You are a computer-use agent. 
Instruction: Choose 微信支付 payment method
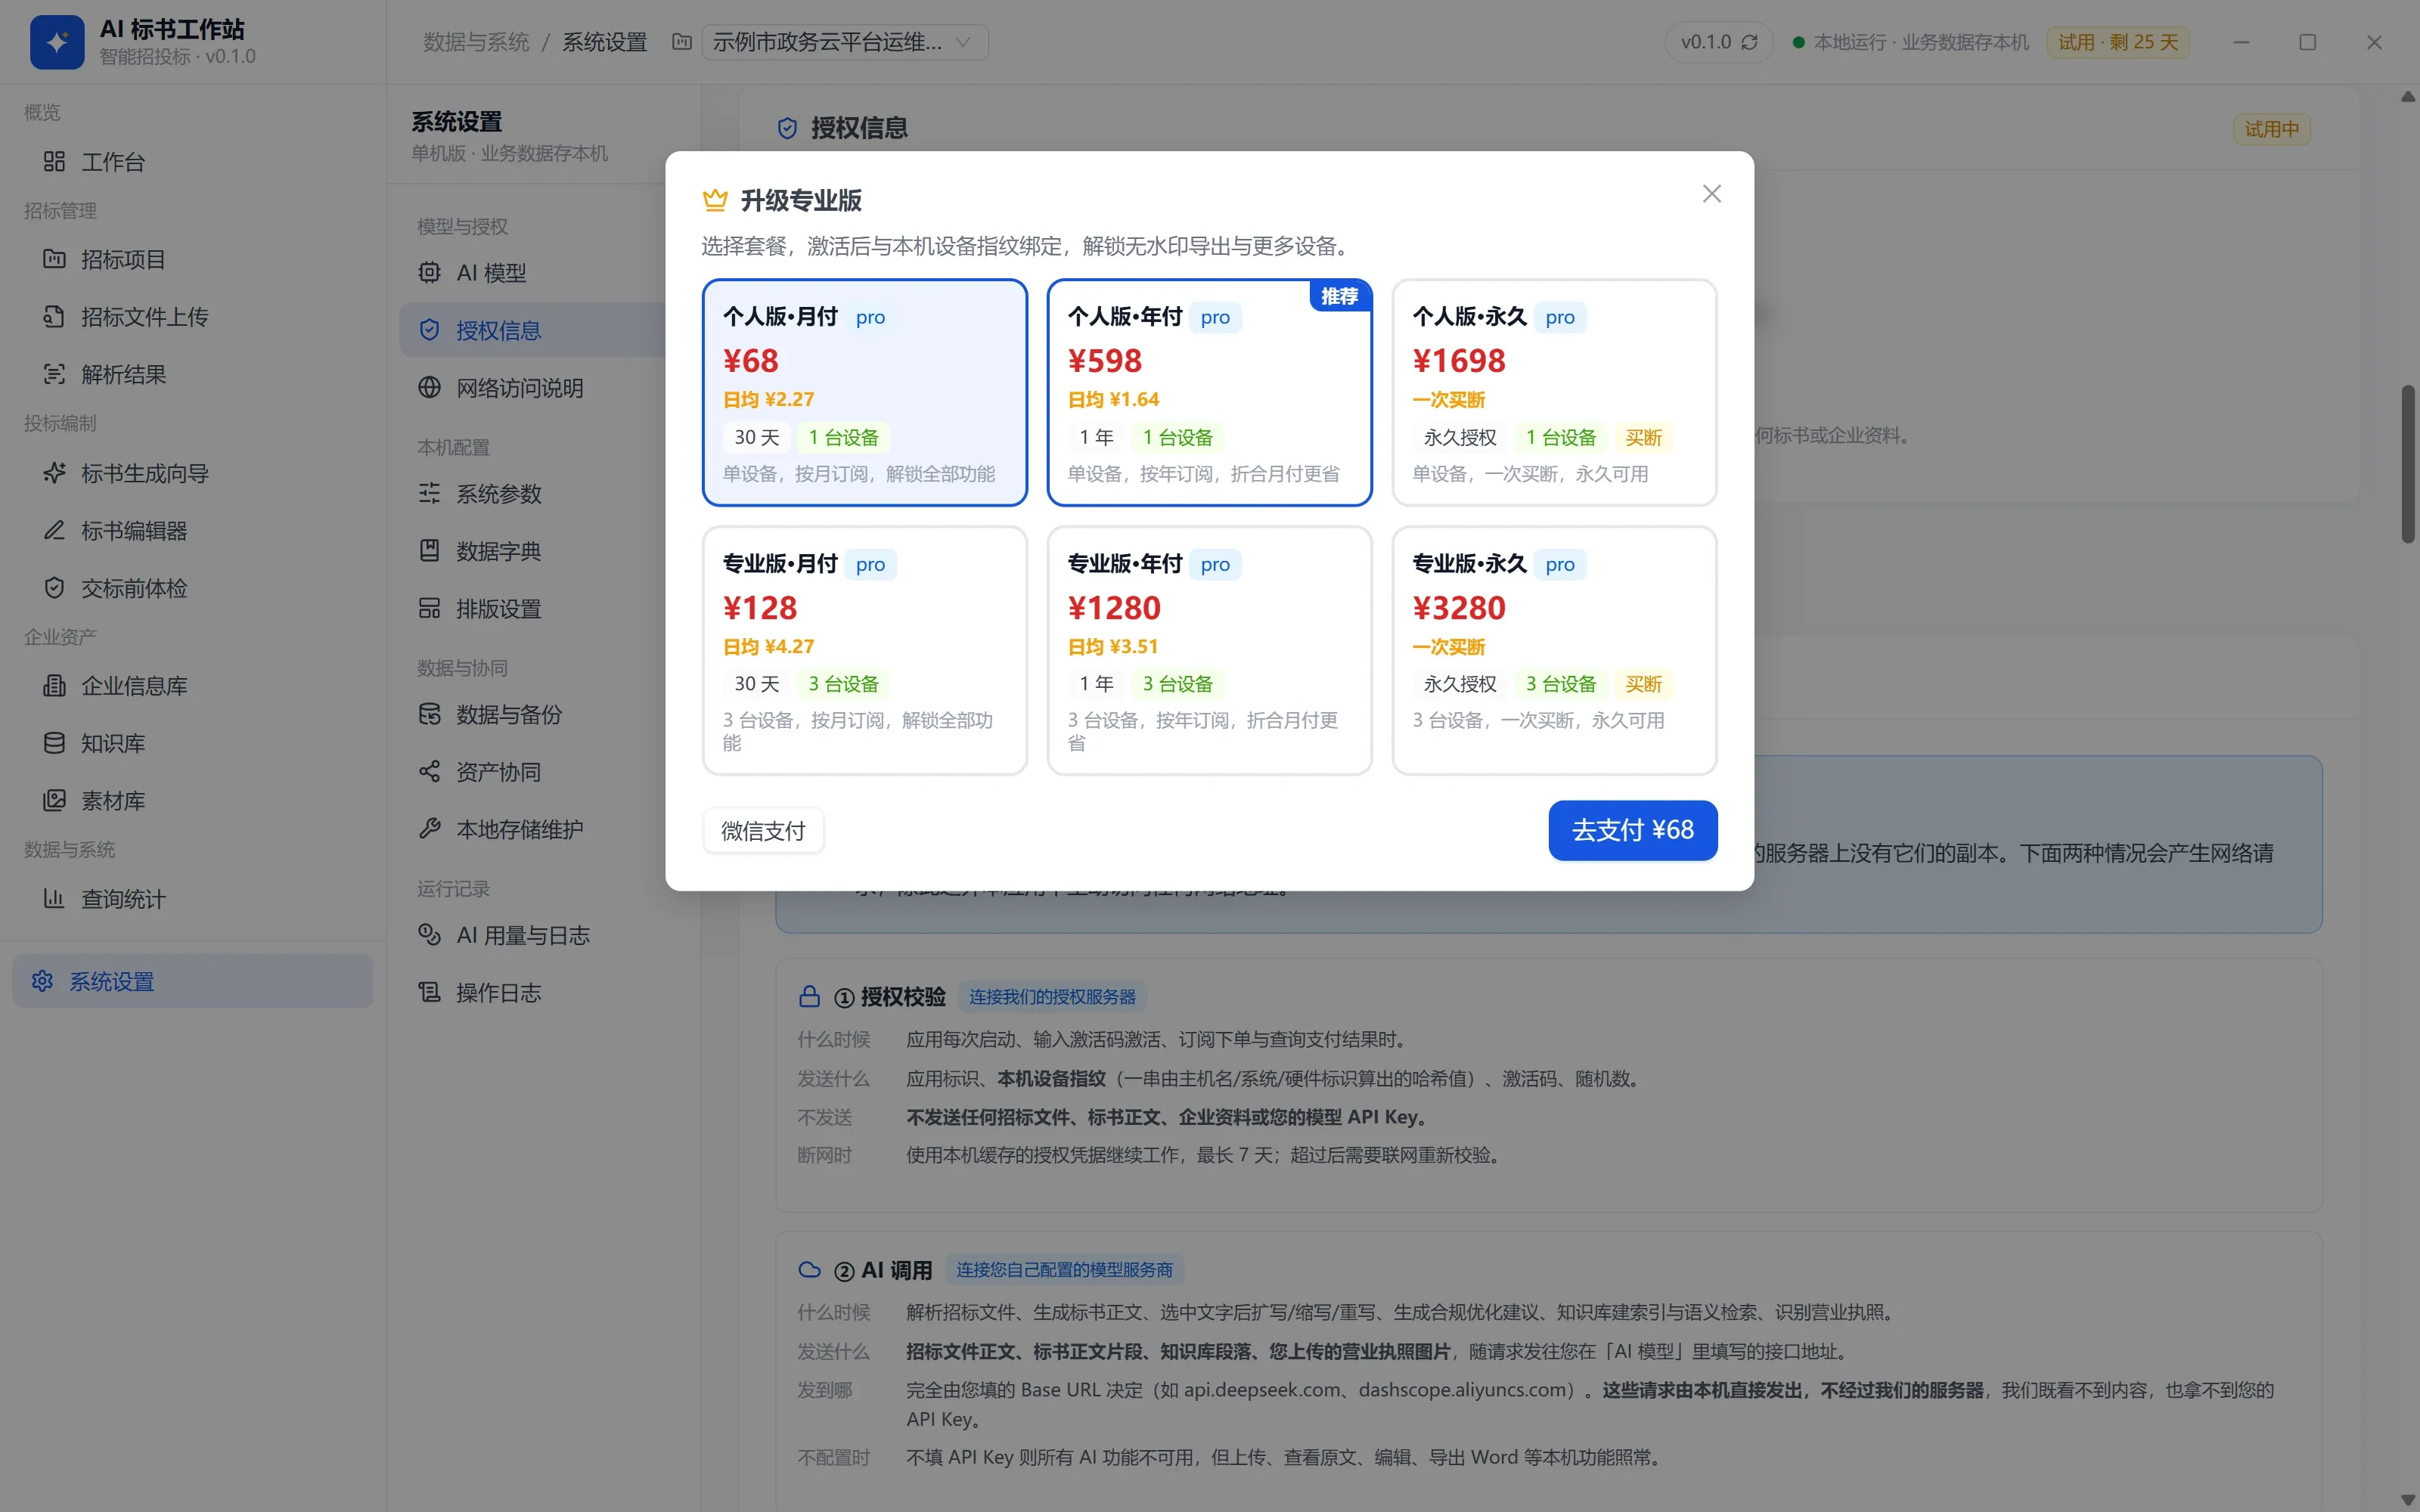(763, 831)
